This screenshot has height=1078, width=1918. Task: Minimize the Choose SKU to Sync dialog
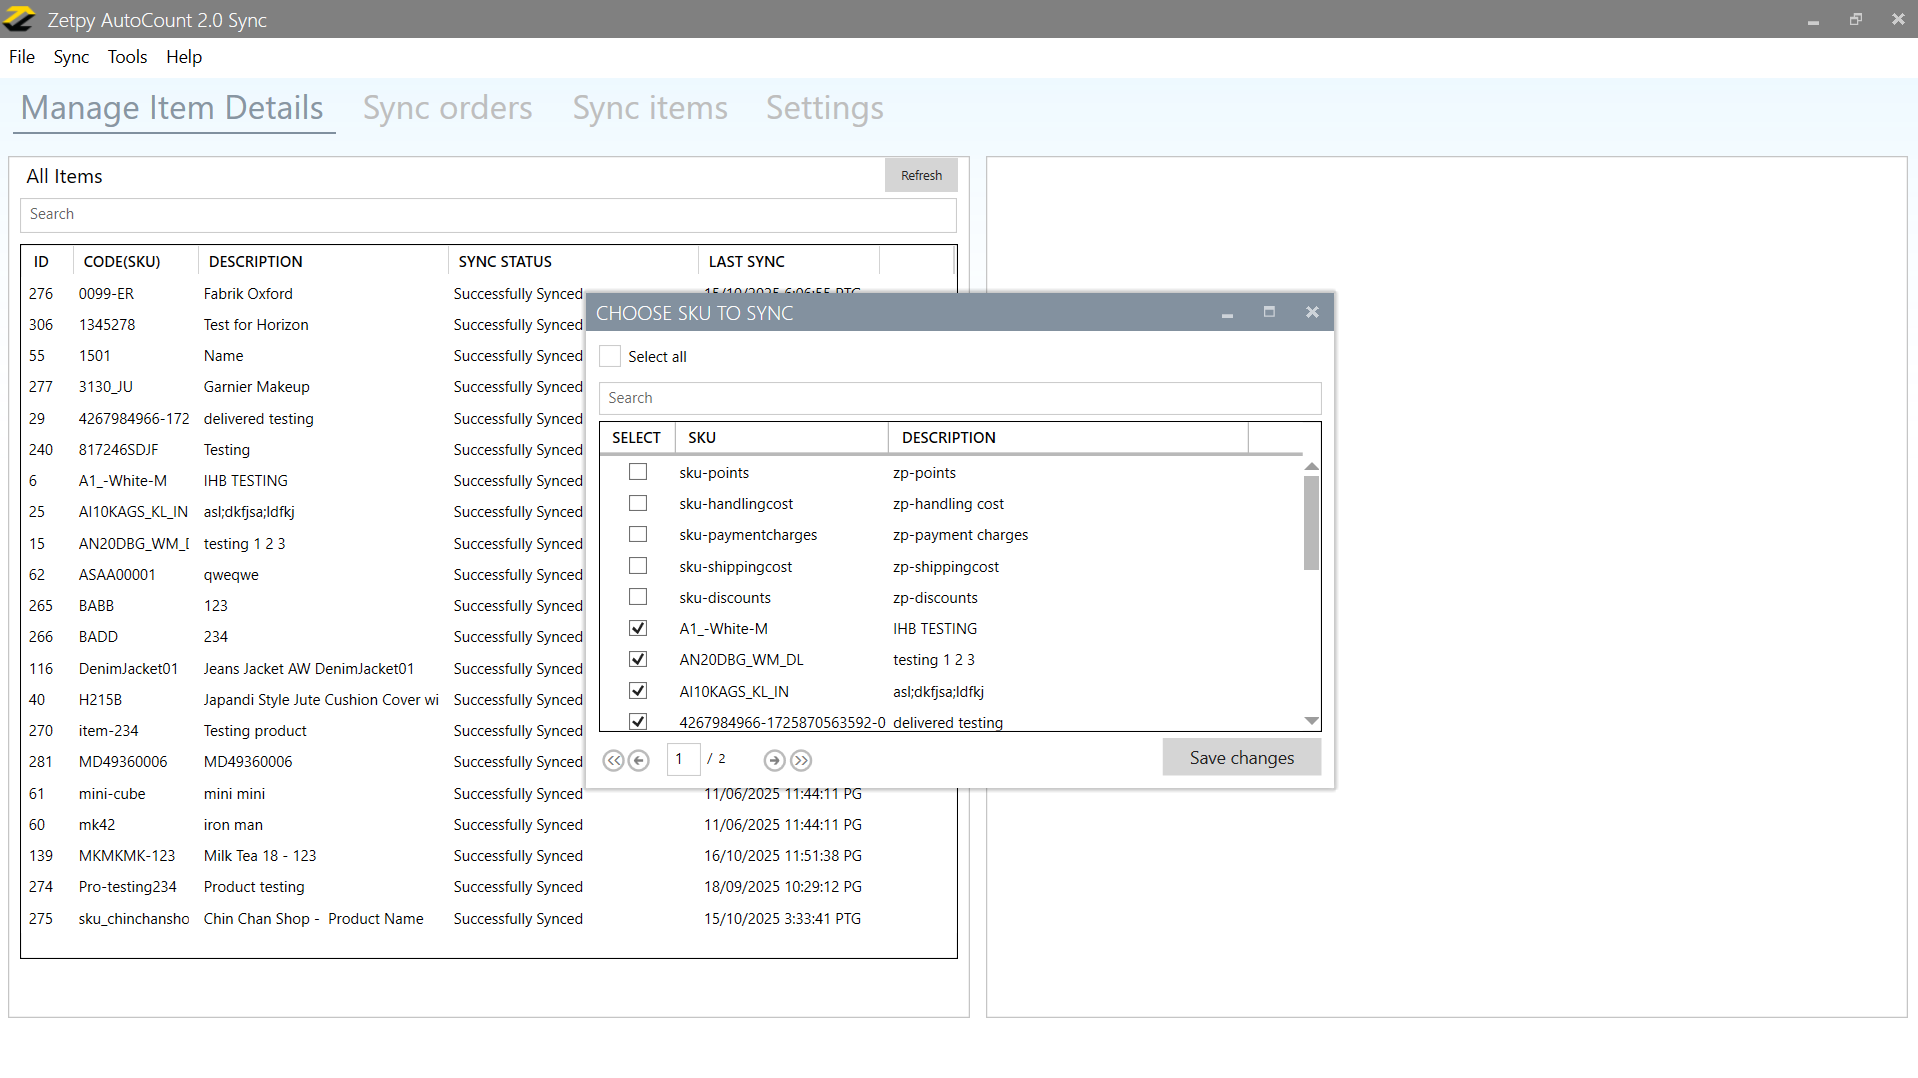1227,315
